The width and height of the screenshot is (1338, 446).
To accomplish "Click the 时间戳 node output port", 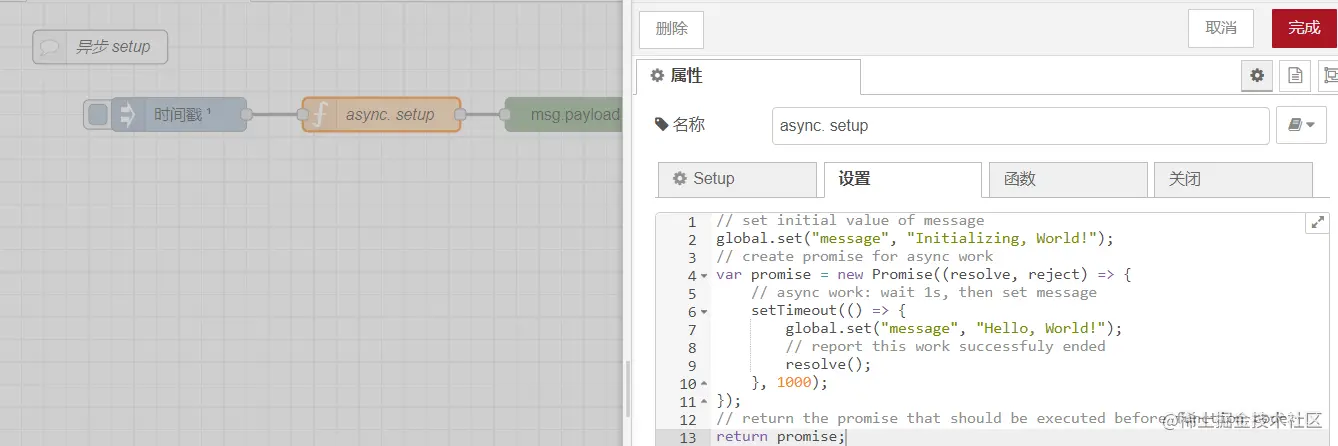I will (x=247, y=115).
